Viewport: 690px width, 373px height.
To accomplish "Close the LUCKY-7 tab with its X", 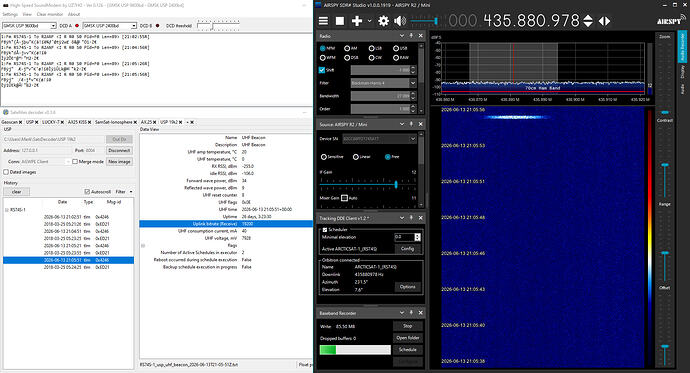I will click(x=62, y=122).
